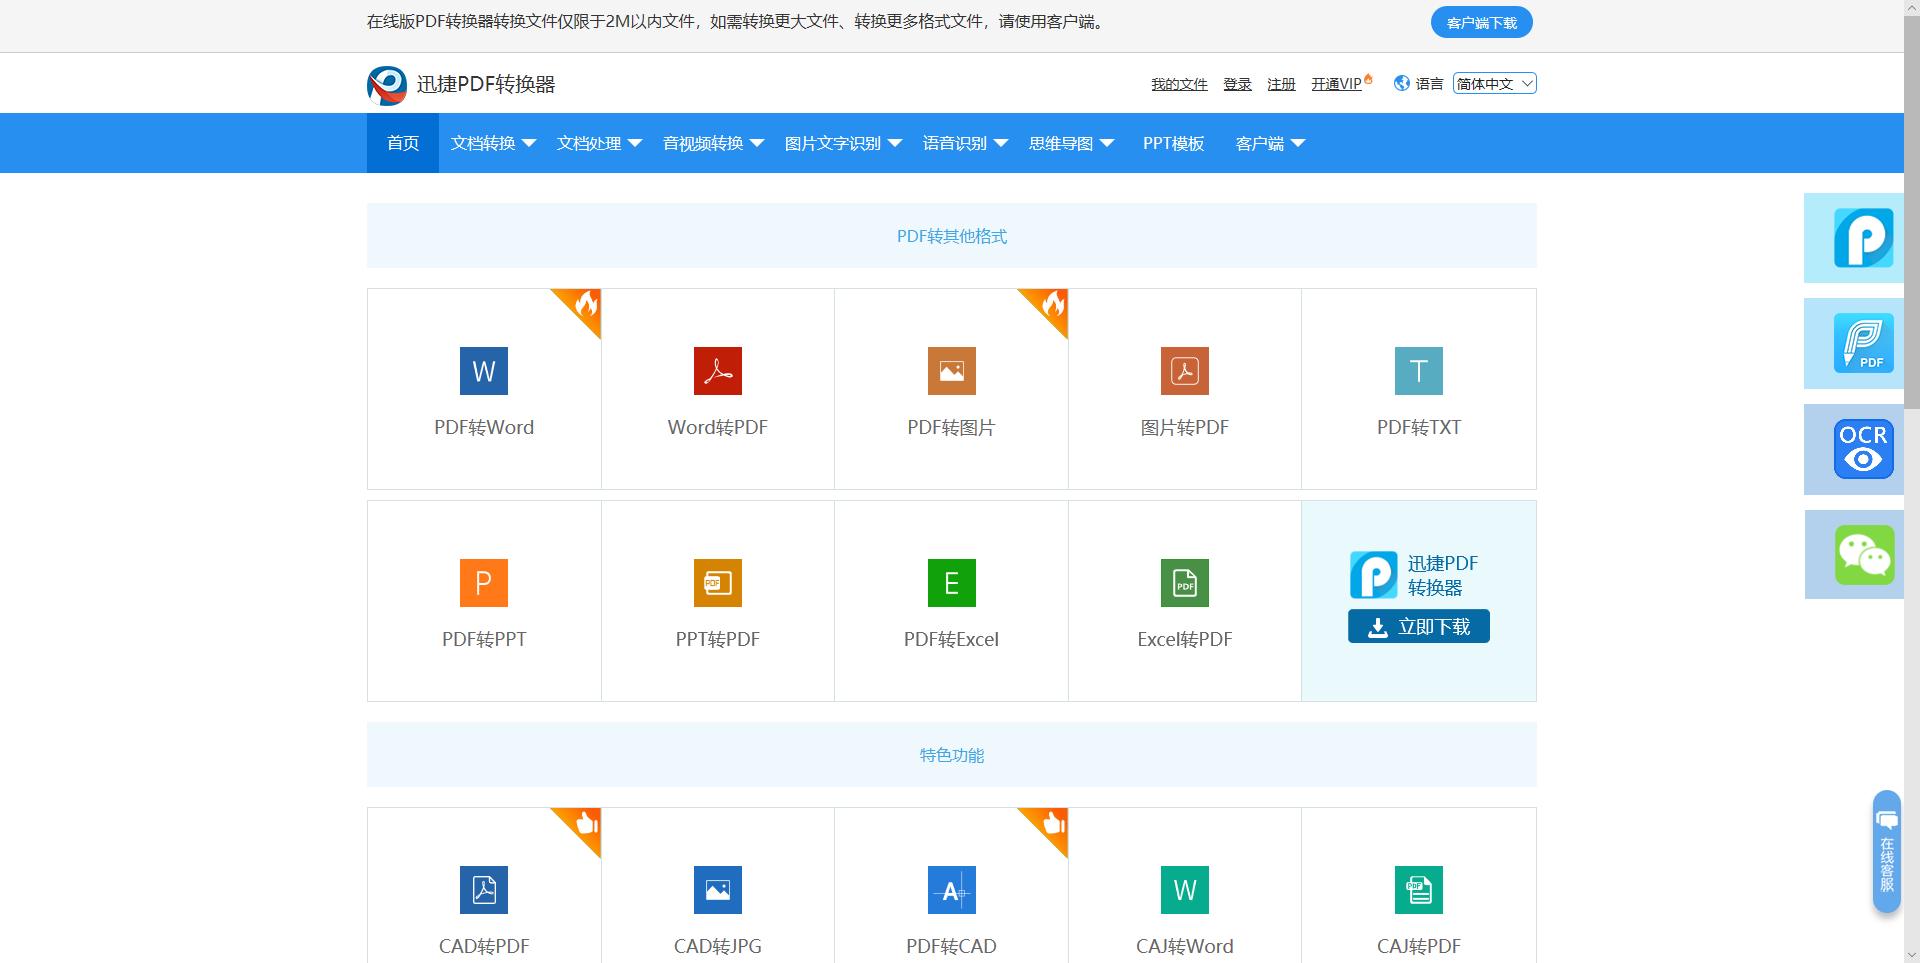Viewport: 1920px width, 963px height.
Task: Open the CAD转PDF converter
Action: [483, 905]
